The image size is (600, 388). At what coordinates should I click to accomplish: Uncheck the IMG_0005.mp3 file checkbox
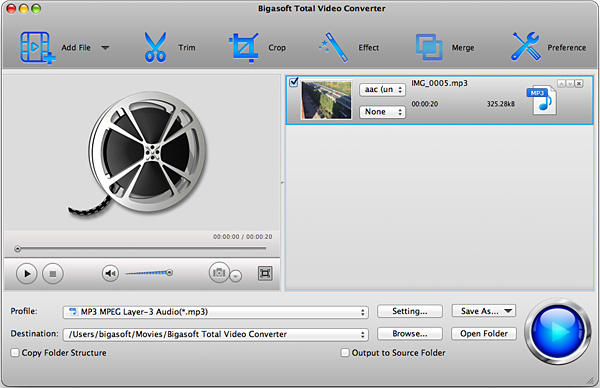point(293,82)
